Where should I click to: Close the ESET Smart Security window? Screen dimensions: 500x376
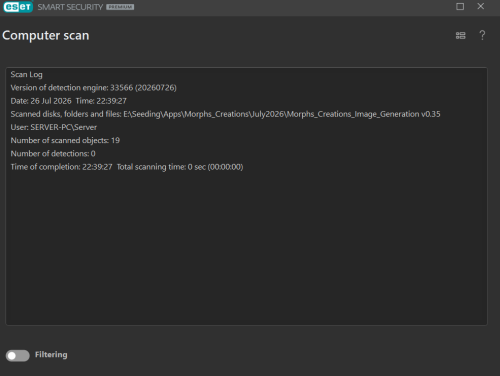[481, 6]
